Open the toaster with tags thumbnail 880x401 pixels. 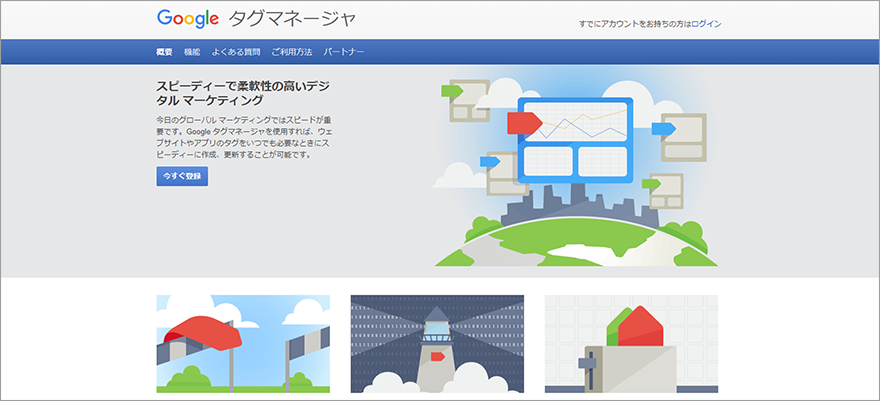[x=631, y=344]
